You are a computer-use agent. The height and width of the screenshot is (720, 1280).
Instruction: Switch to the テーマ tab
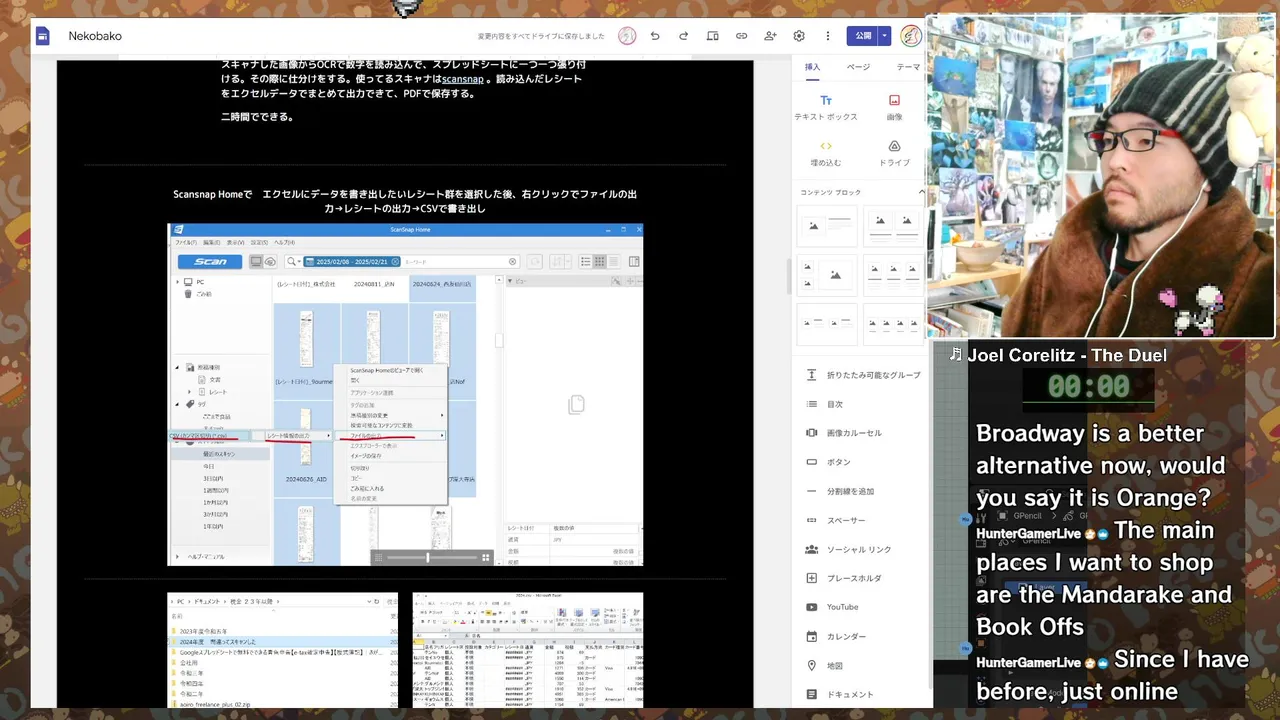tap(908, 67)
